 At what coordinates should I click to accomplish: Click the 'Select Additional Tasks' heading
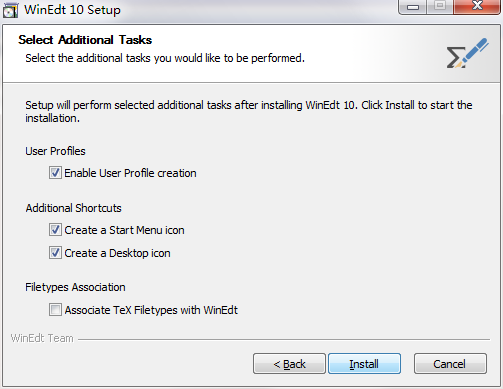(85, 40)
